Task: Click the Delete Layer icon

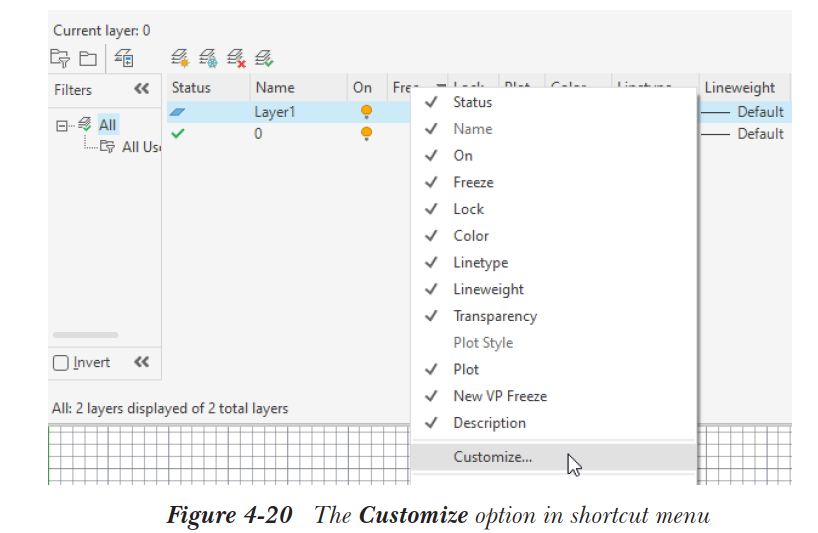Action: pos(236,58)
